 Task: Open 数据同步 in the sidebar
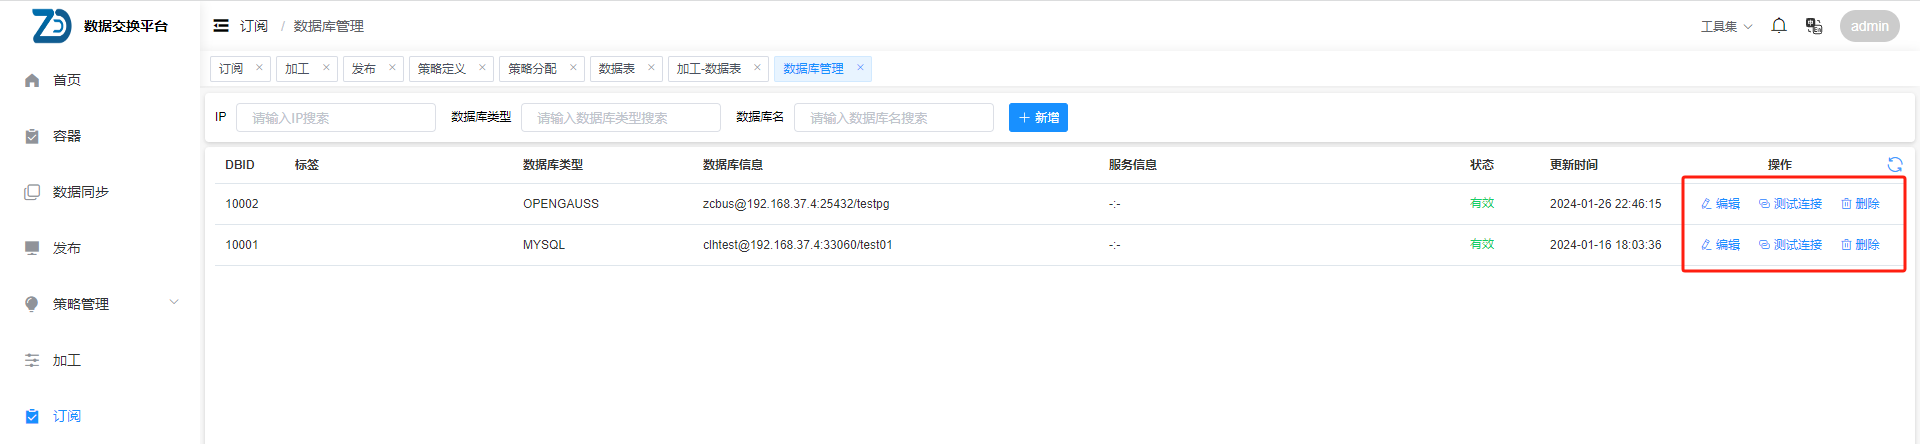(x=80, y=192)
